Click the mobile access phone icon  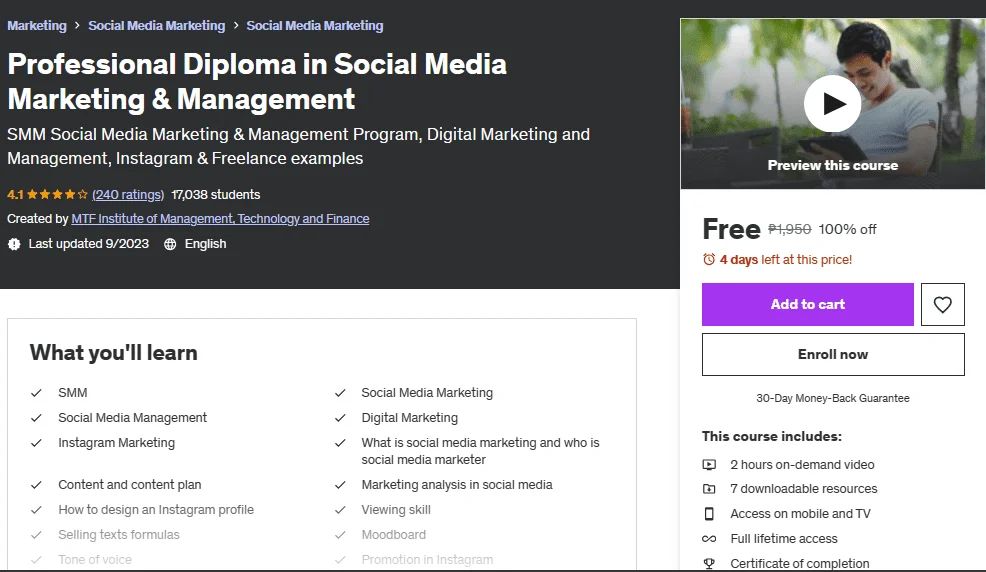[x=709, y=514]
